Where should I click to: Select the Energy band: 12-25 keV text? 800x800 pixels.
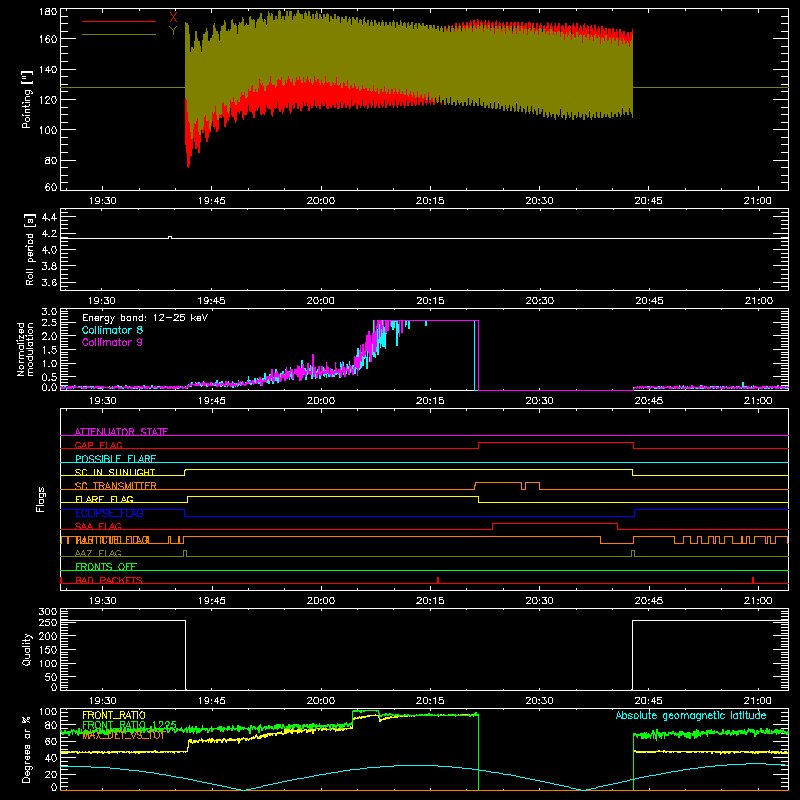[145, 318]
